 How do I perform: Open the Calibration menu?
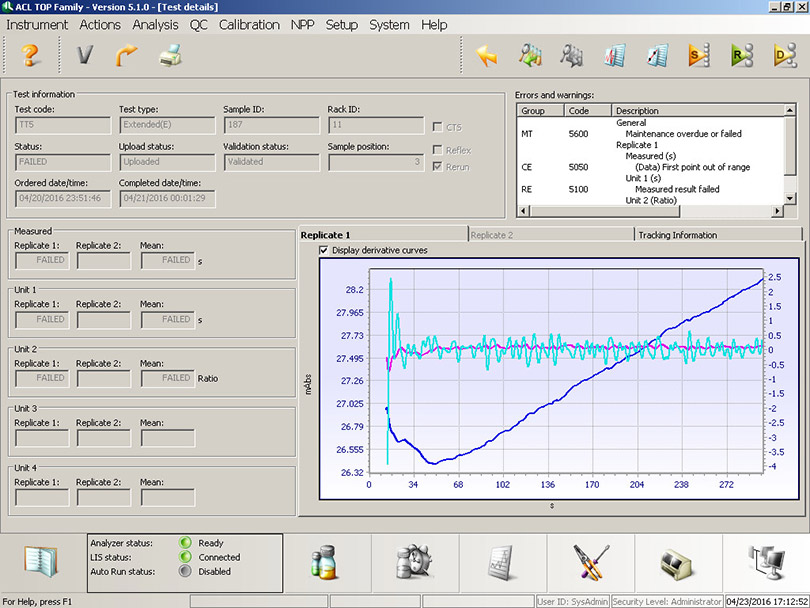[x=249, y=25]
